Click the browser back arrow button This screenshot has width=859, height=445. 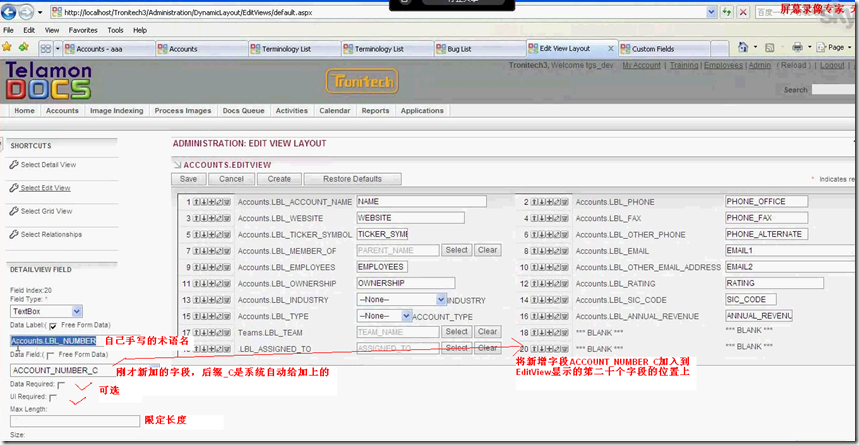[x=12, y=12]
